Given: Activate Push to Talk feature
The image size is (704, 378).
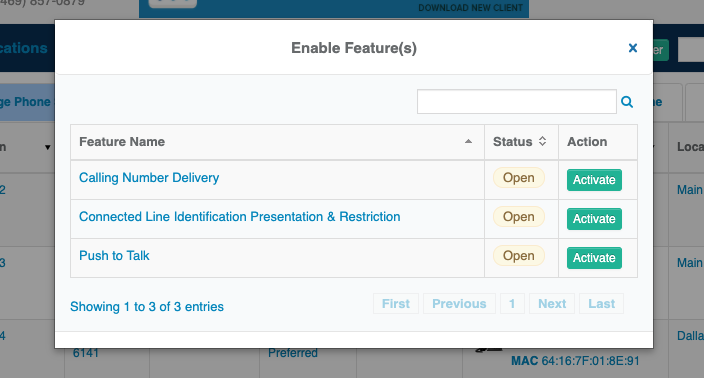Looking at the screenshot, I should (594, 258).
